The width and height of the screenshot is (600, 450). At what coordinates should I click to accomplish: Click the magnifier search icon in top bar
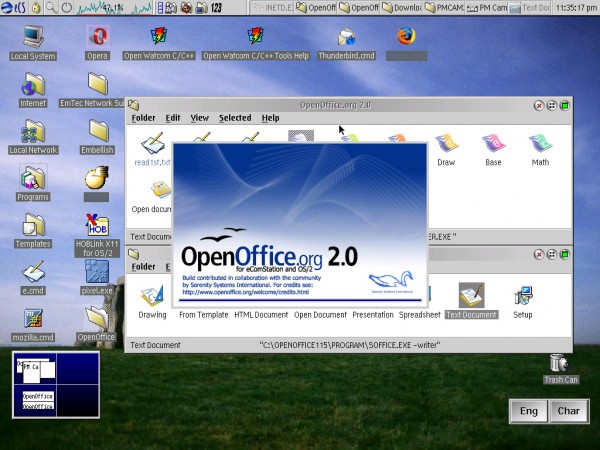pyautogui.click(x=51, y=8)
